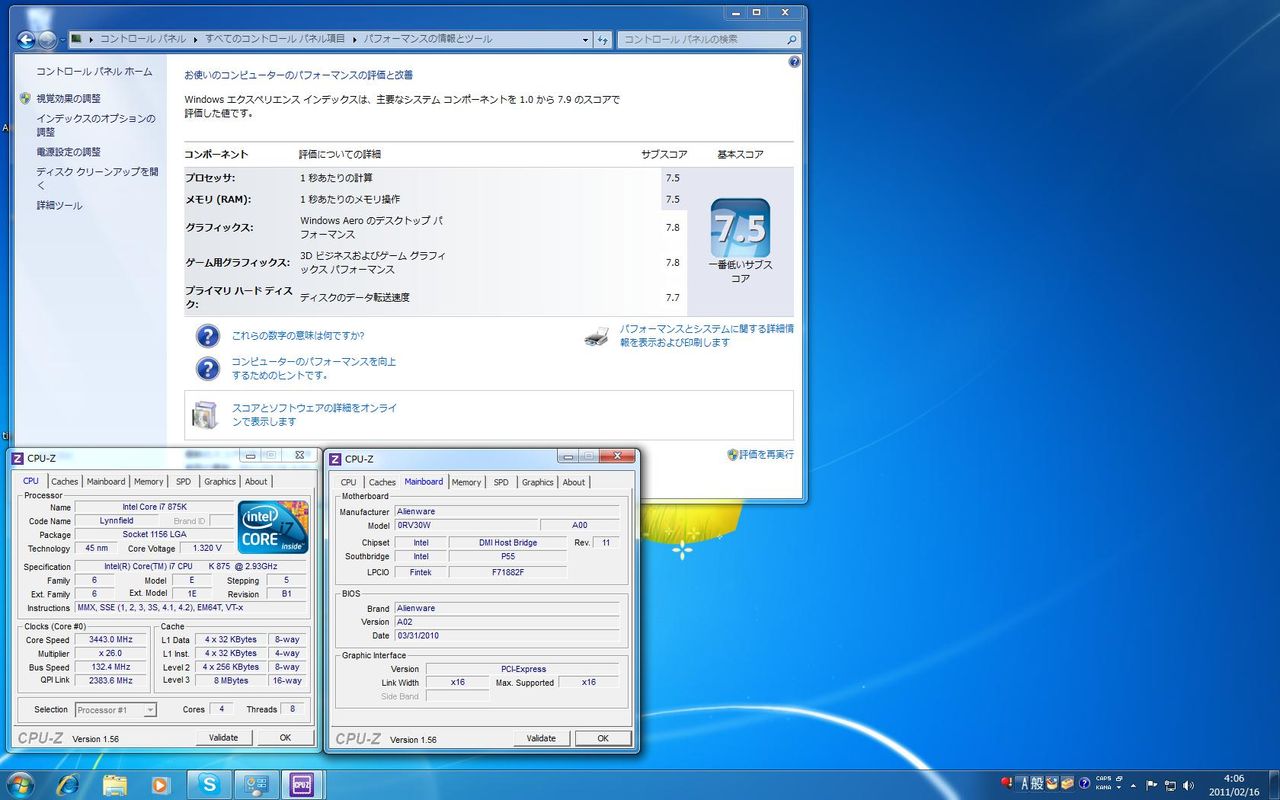Click パフォーマンスの情報とツール breadcrumb
This screenshot has height=800, width=1280.
(427, 40)
